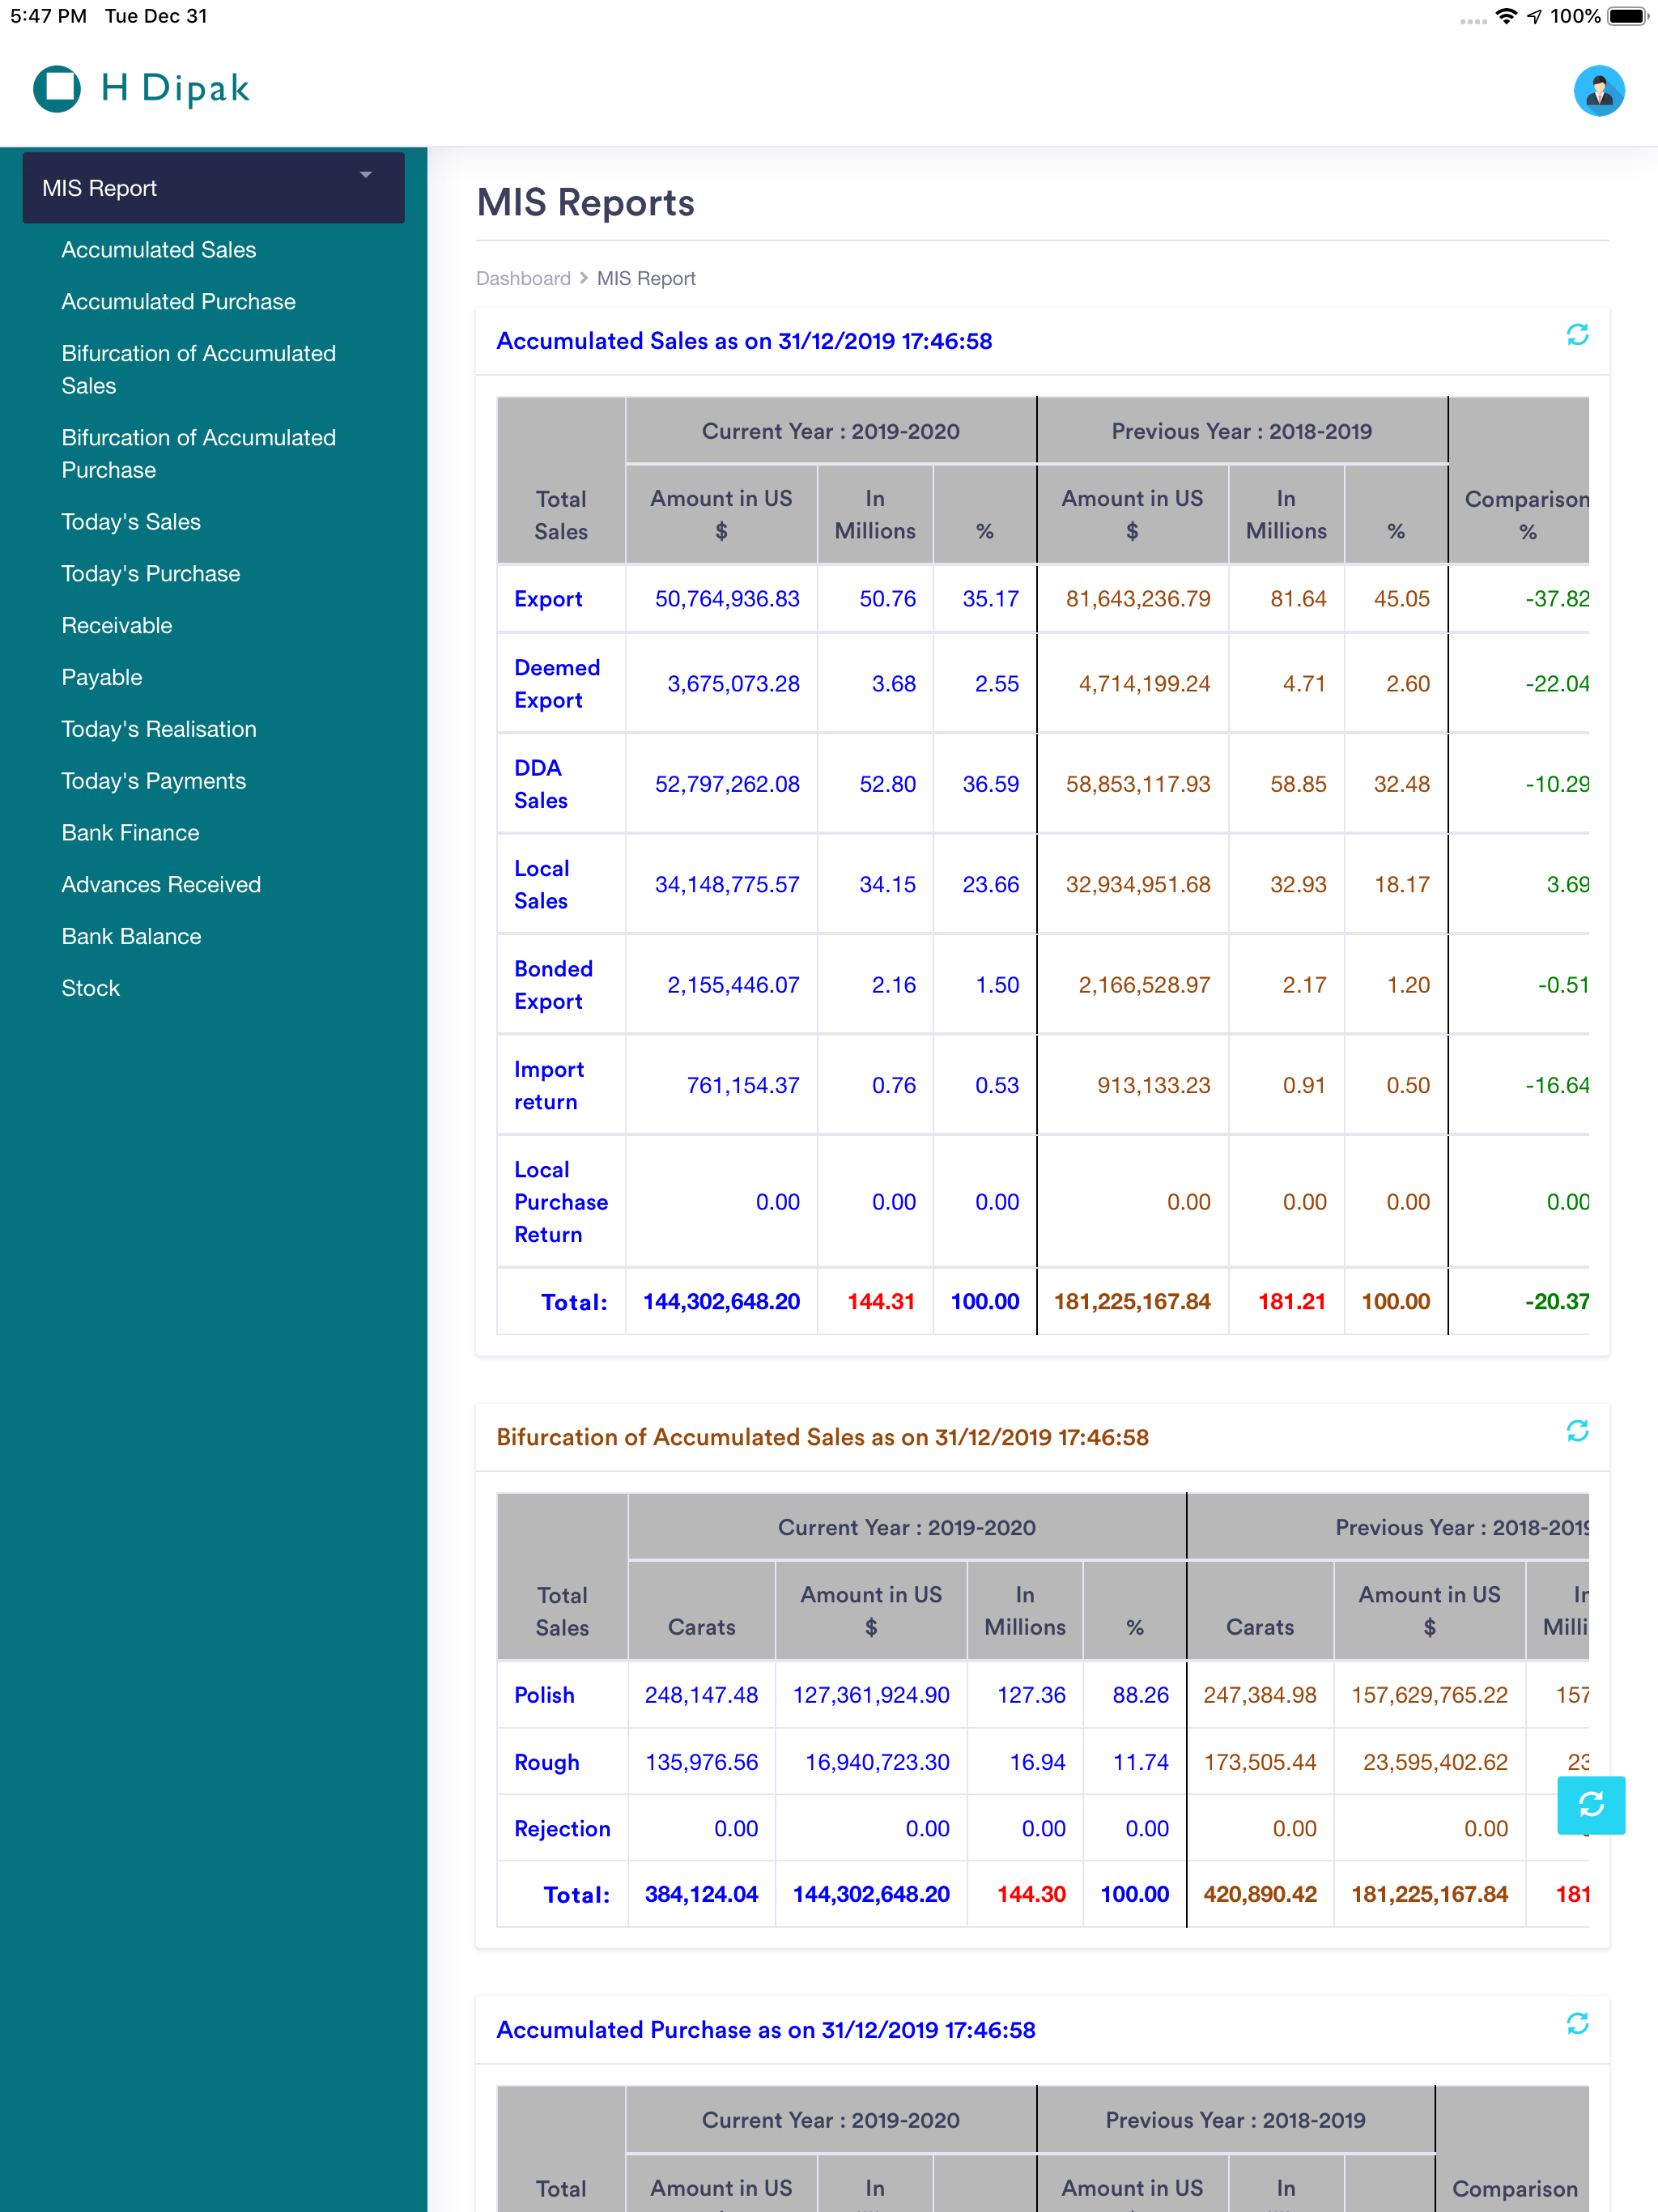This screenshot has width=1658, height=2212.
Task: Click the H Dipak logo icon
Action: coord(57,88)
